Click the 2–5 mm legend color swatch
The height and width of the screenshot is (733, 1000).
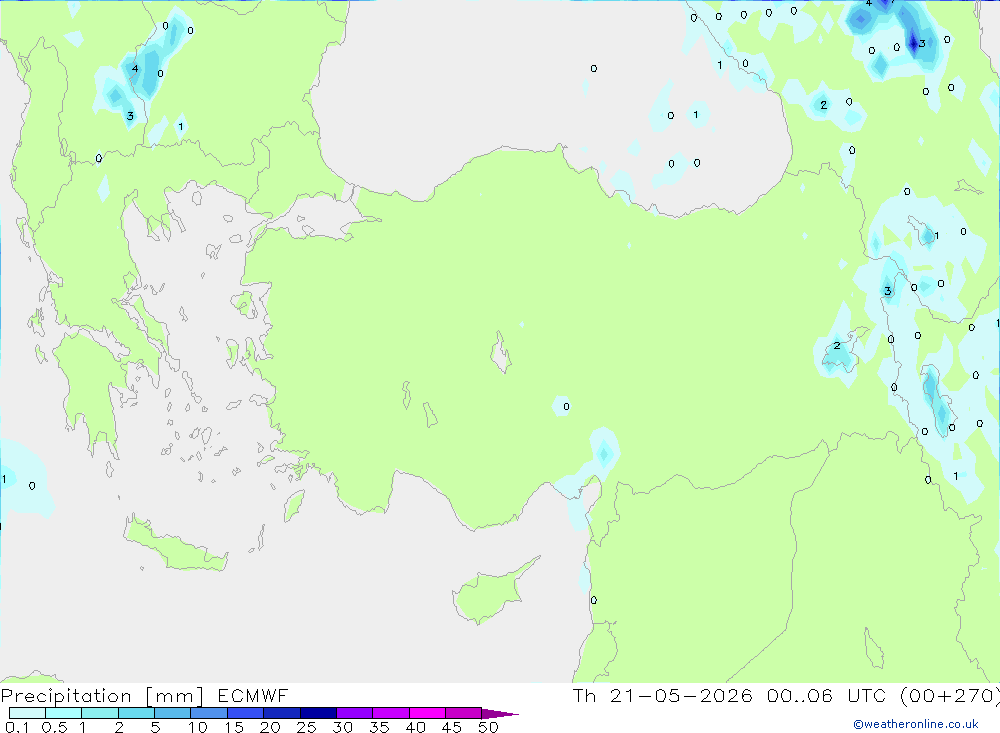(x=136, y=713)
